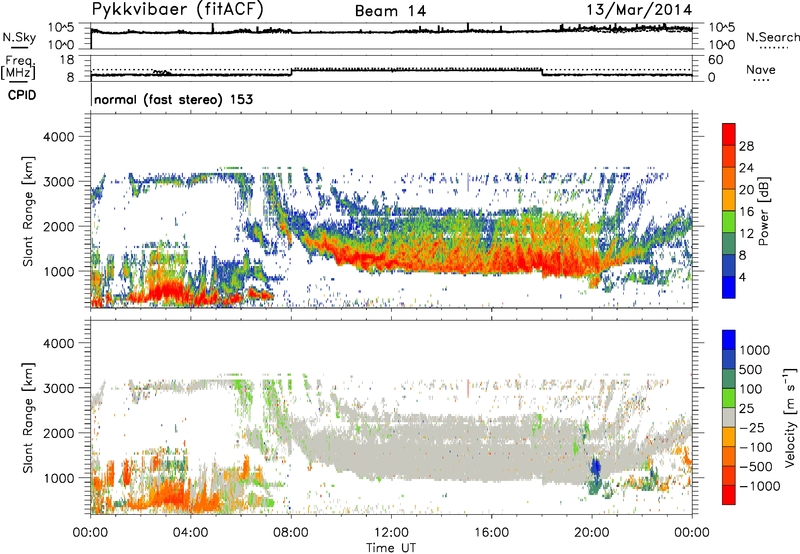Click Slant Range [km] label of velocity panel

pos(28,417)
